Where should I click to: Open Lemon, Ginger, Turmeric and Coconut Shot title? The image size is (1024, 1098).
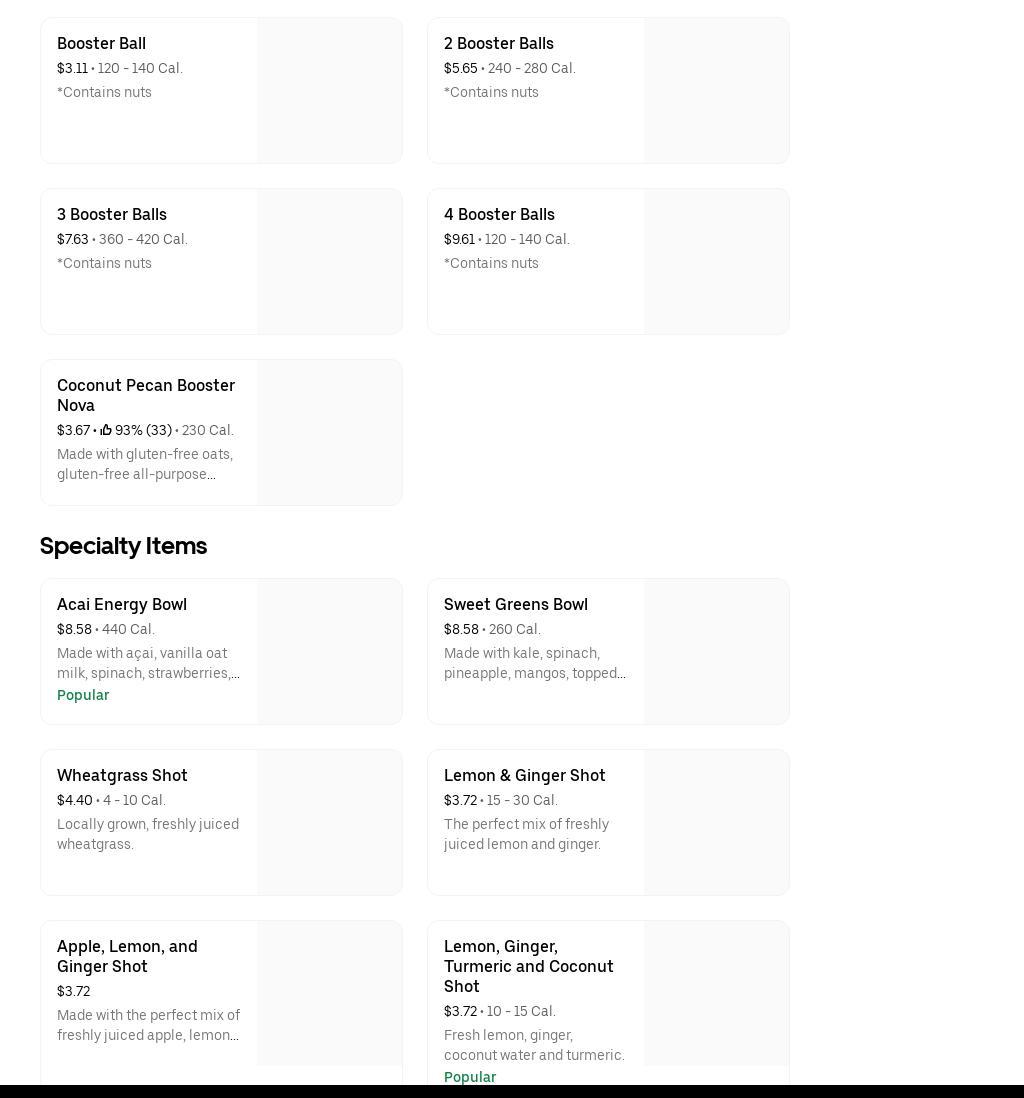(x=528, y=966)
